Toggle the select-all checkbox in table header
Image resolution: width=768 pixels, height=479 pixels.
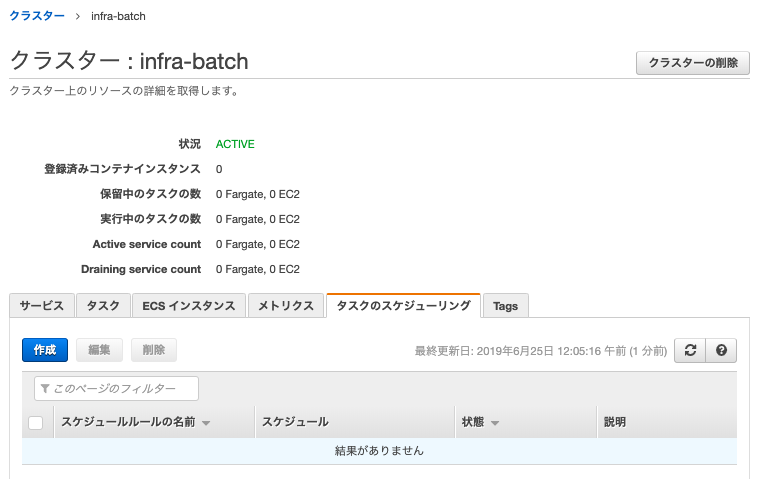(x=36, y=423)
